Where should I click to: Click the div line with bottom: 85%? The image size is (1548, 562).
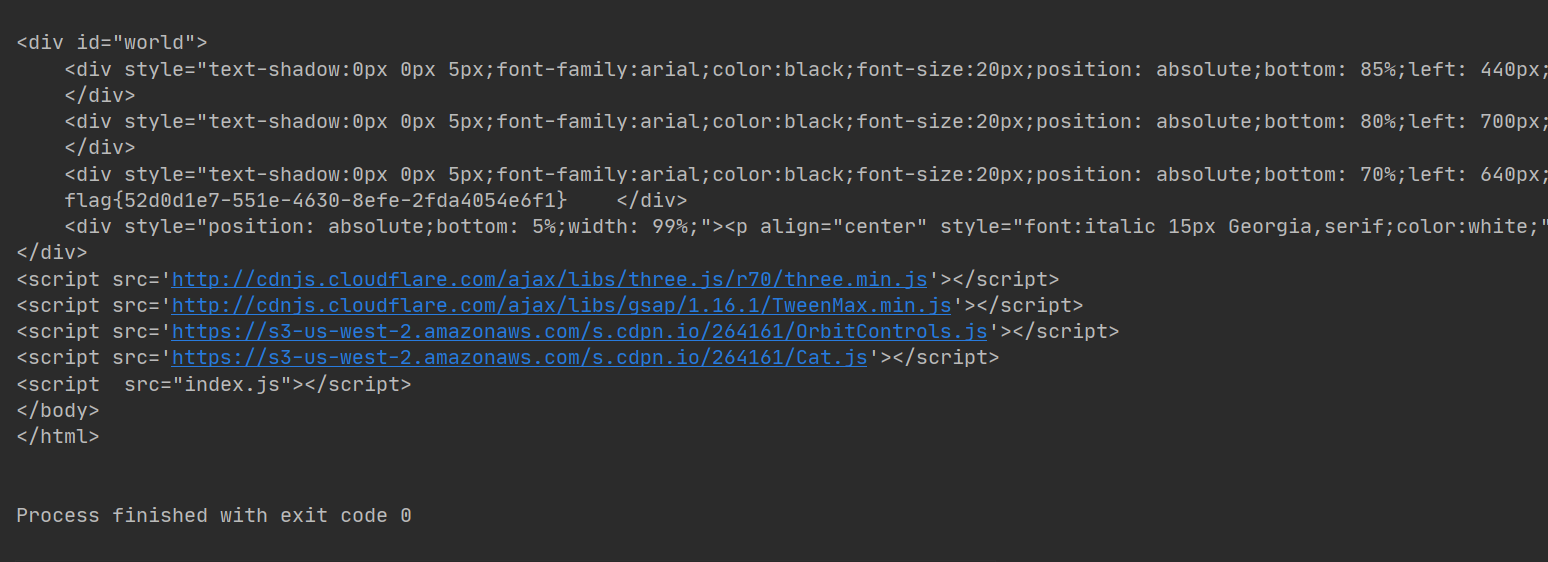[x=800, y=69]
